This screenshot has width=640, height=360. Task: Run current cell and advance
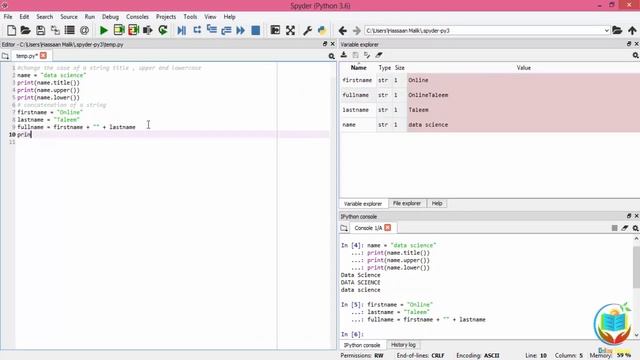(x=133, y=30)
